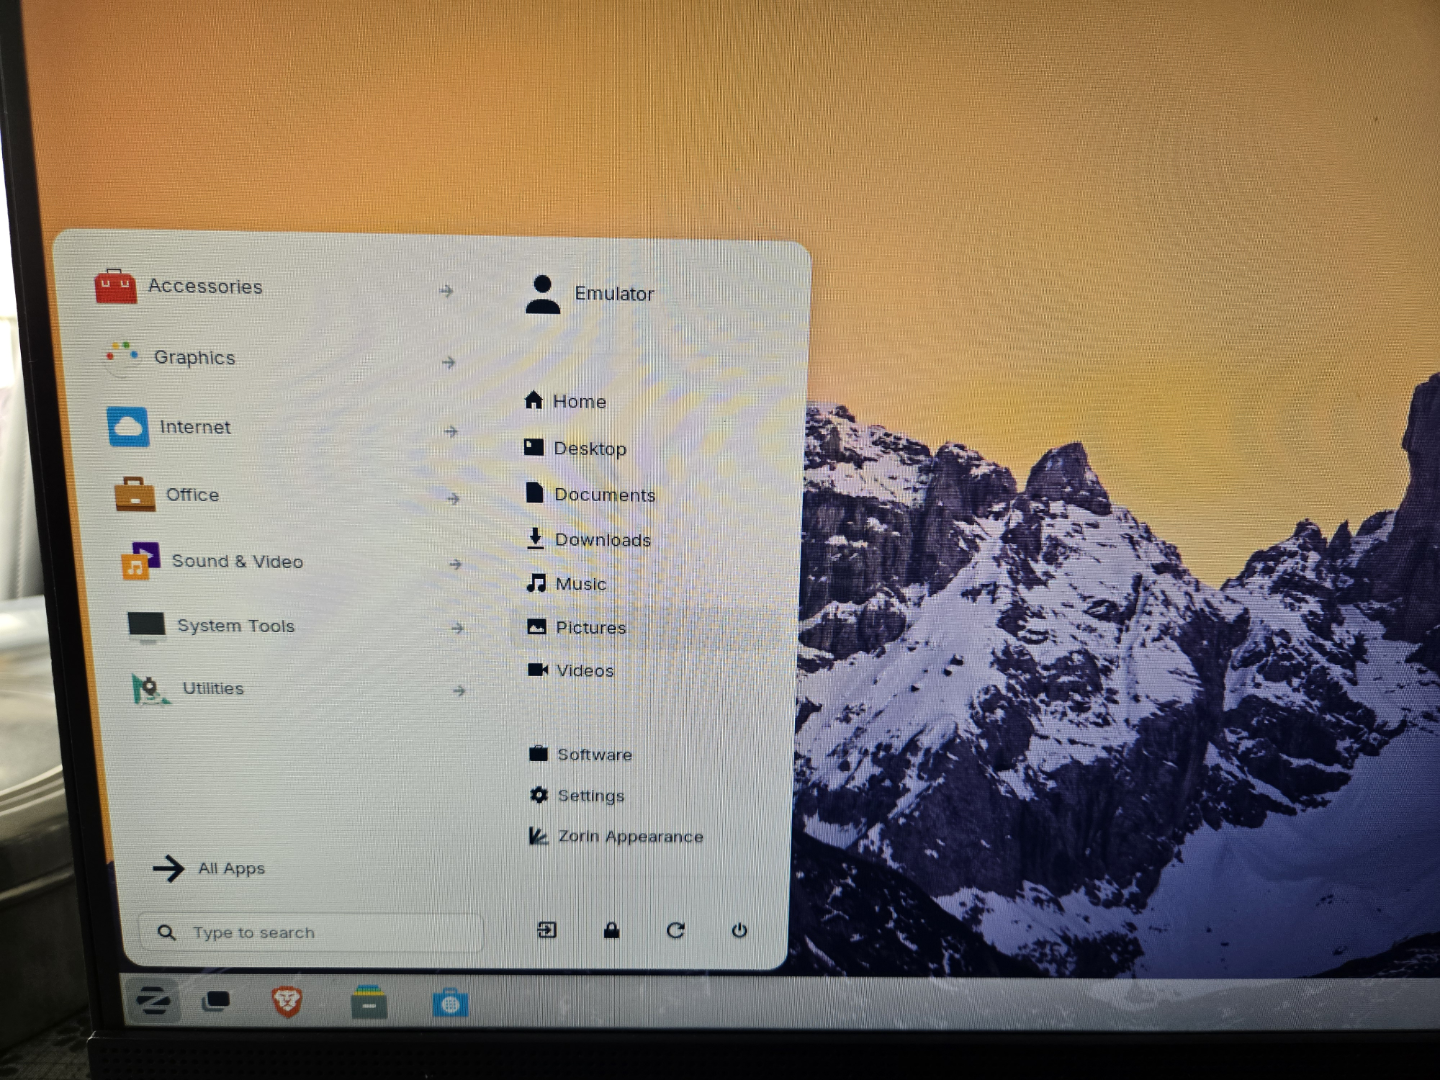Click the restart icon
This screenshot has height=1080, width=1440.
tap(675, 930)
